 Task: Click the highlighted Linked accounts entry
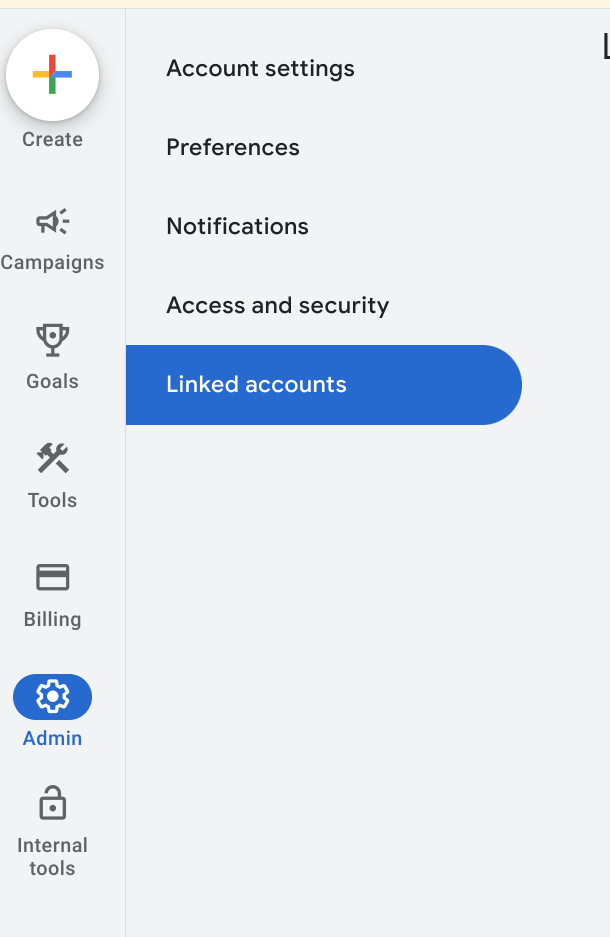(256, 384)
